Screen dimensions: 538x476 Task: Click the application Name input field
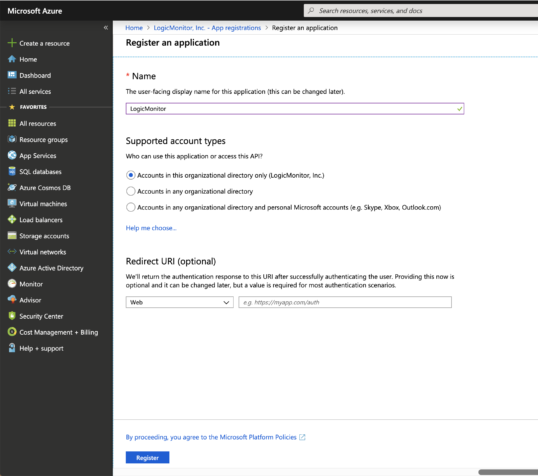coord(295,109)
